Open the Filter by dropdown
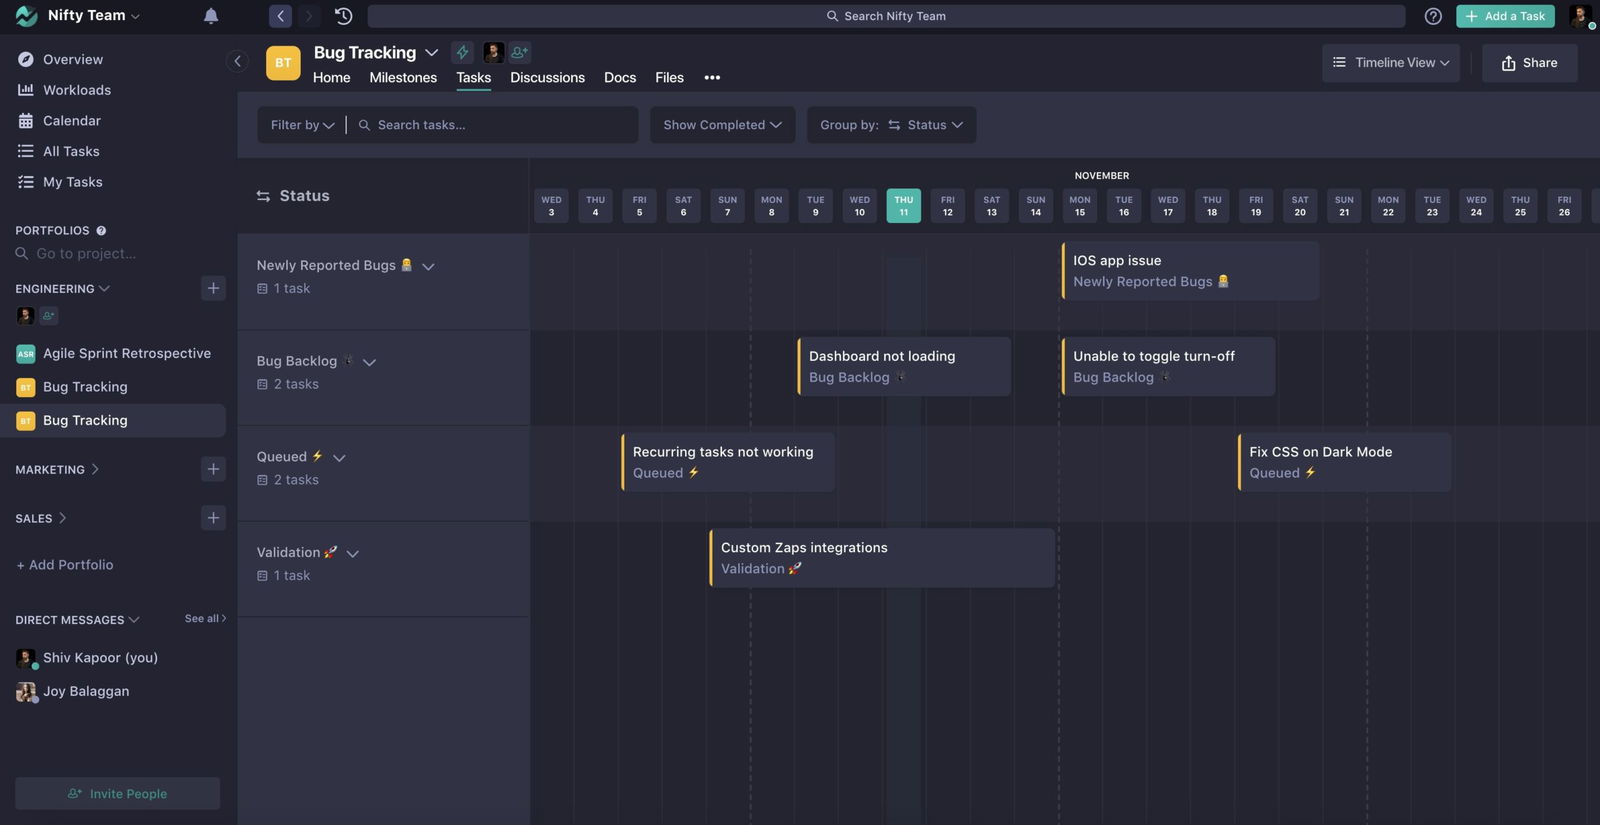 302,125
